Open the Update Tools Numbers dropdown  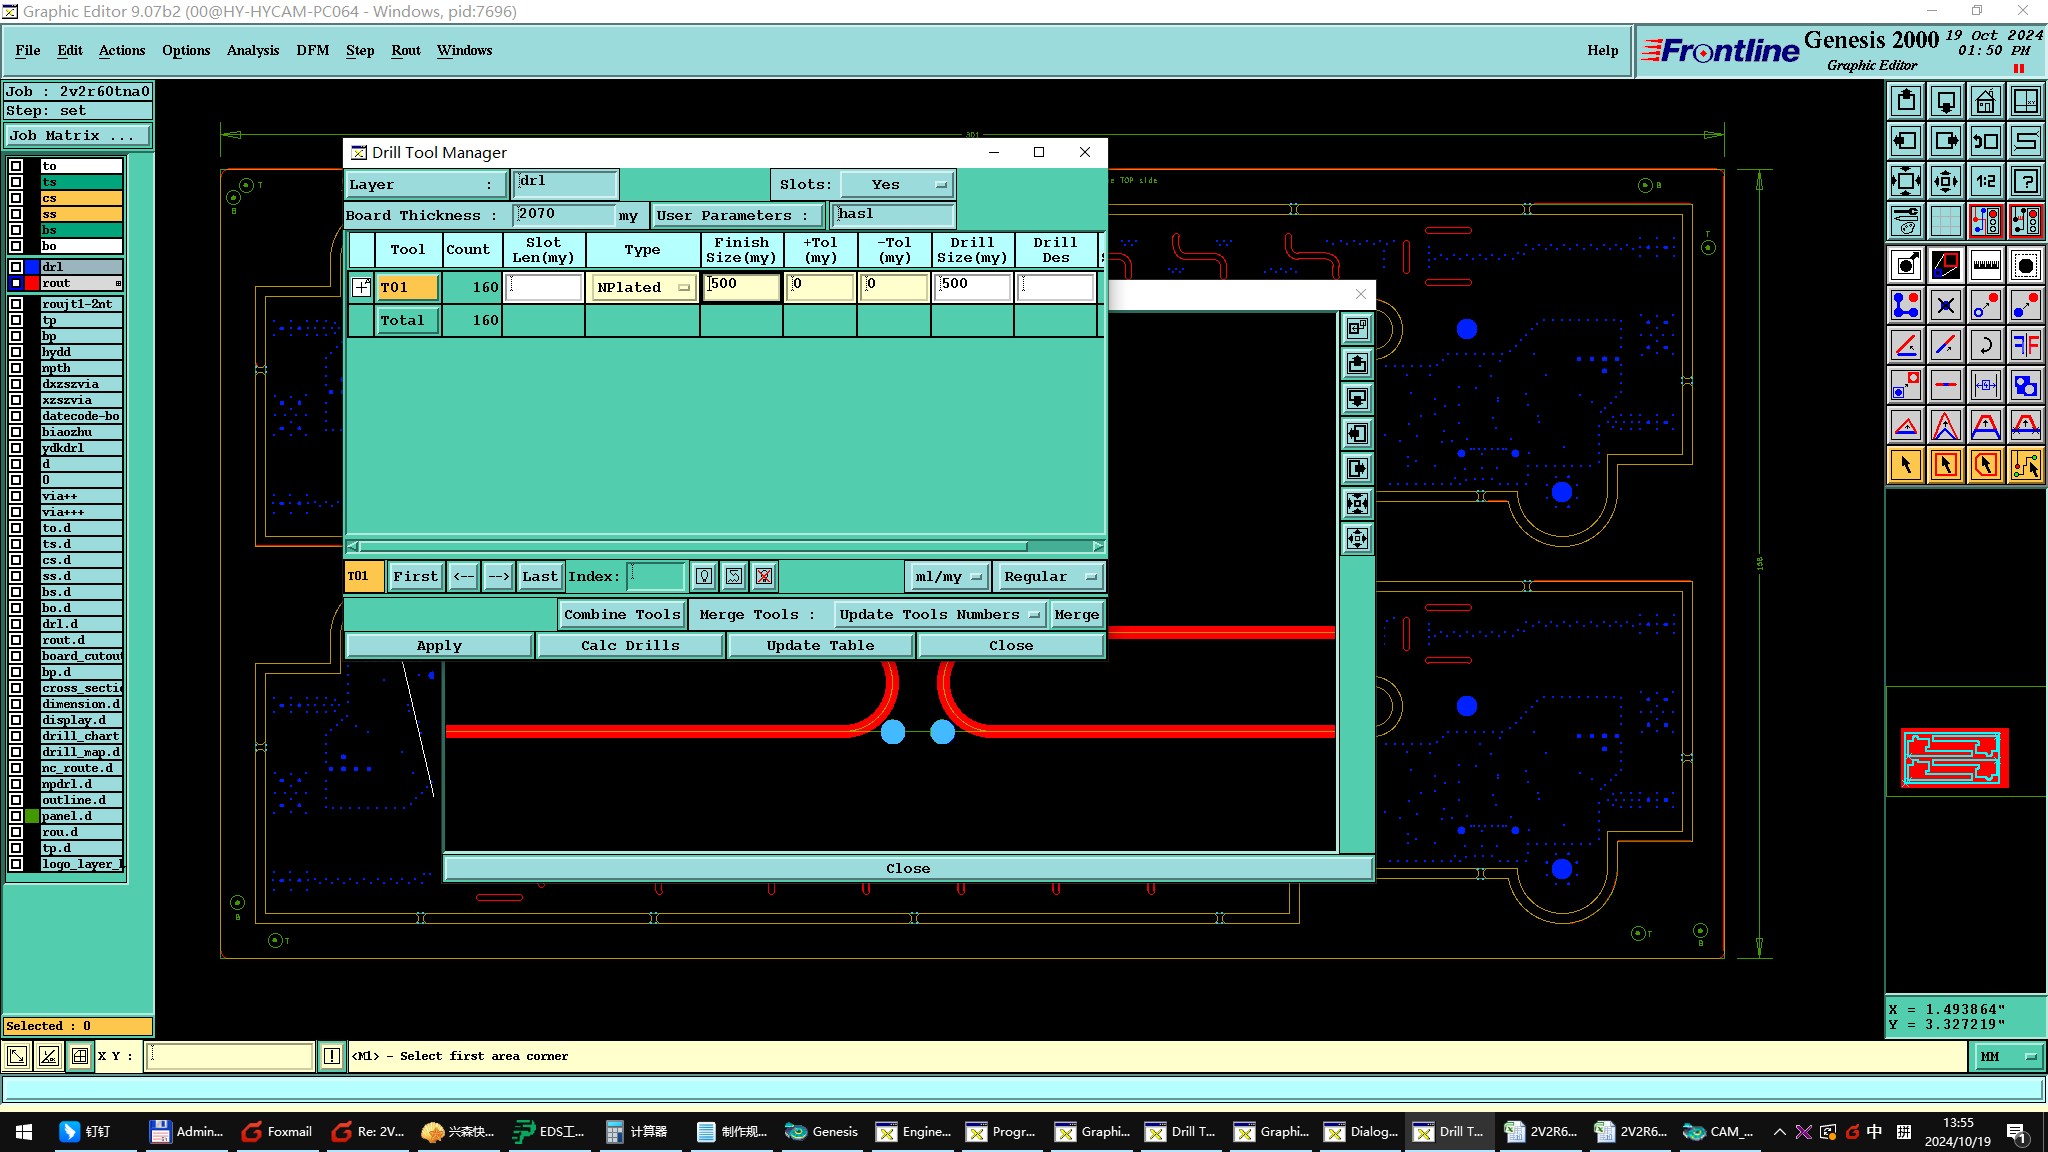coord(939,615)
